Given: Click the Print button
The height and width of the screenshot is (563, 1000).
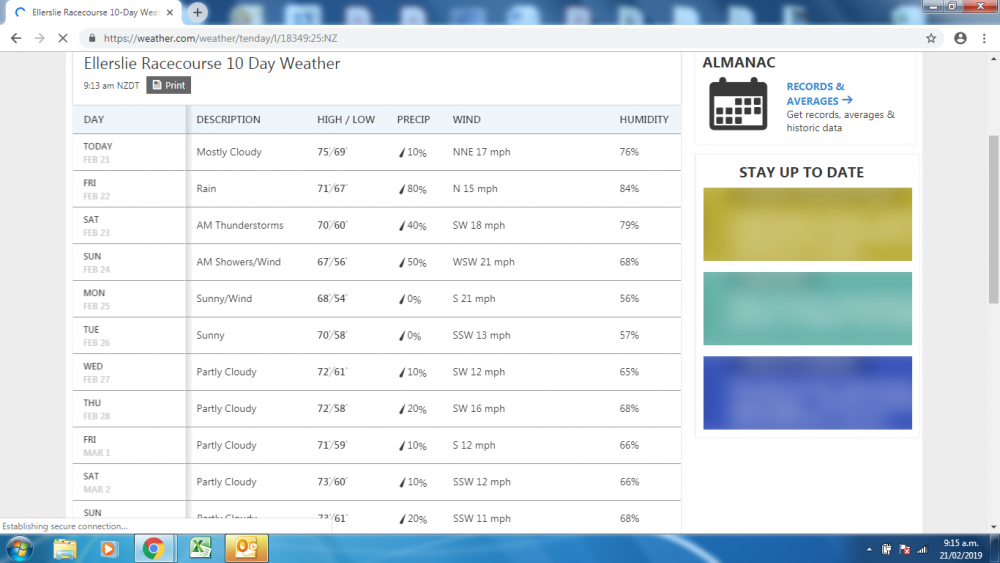Looking at the screenshot, I should [168, 85].
